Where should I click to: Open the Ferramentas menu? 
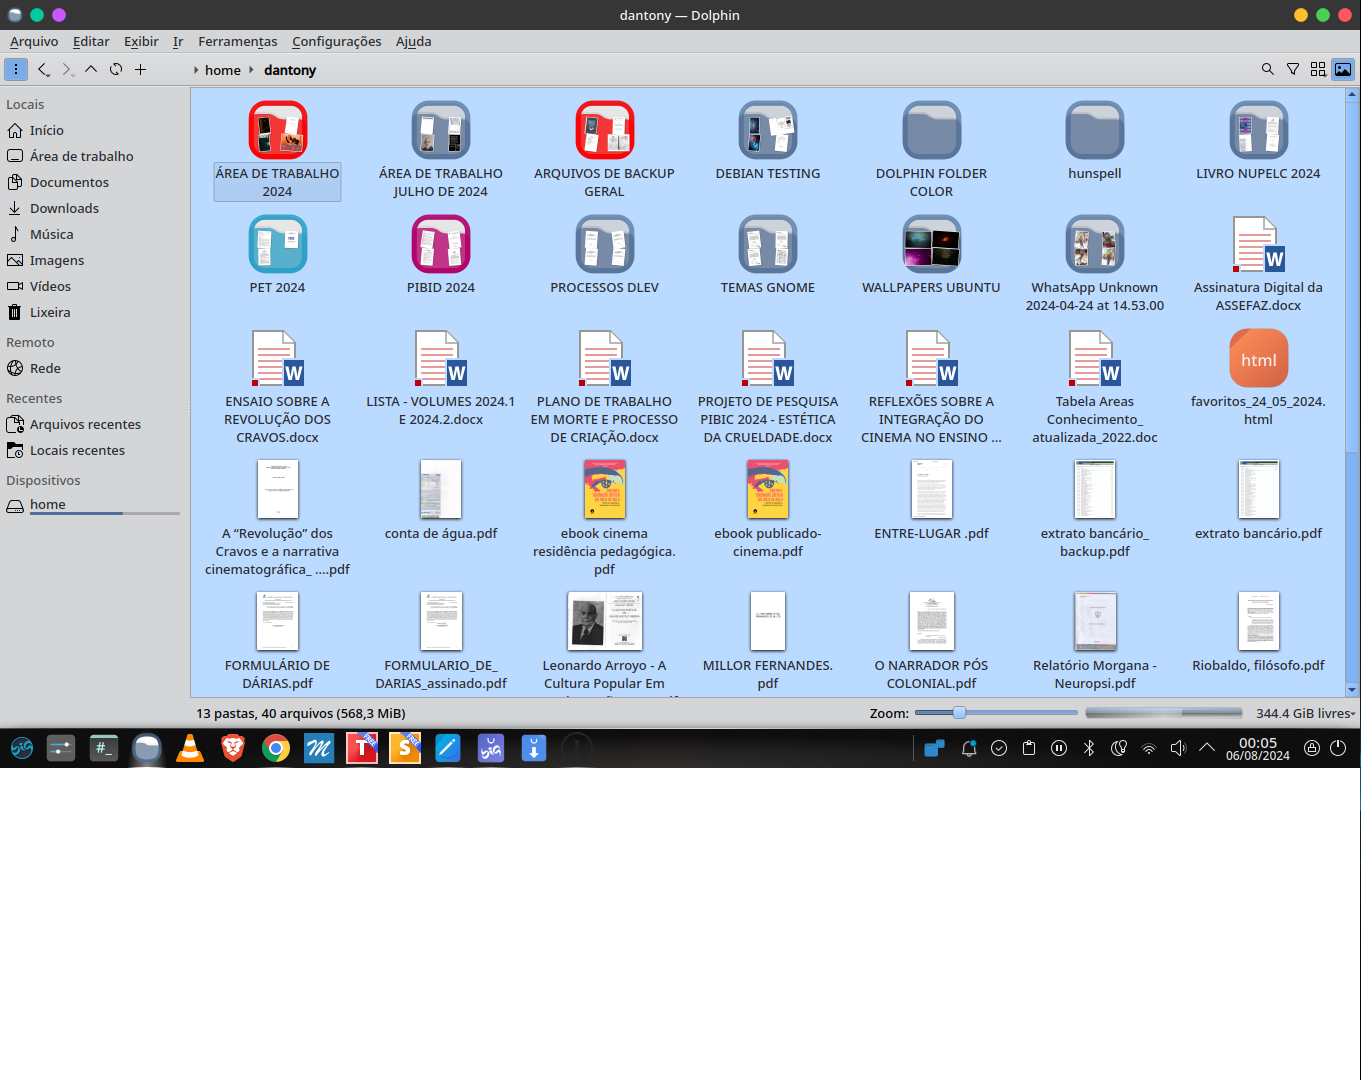[237, 41]
